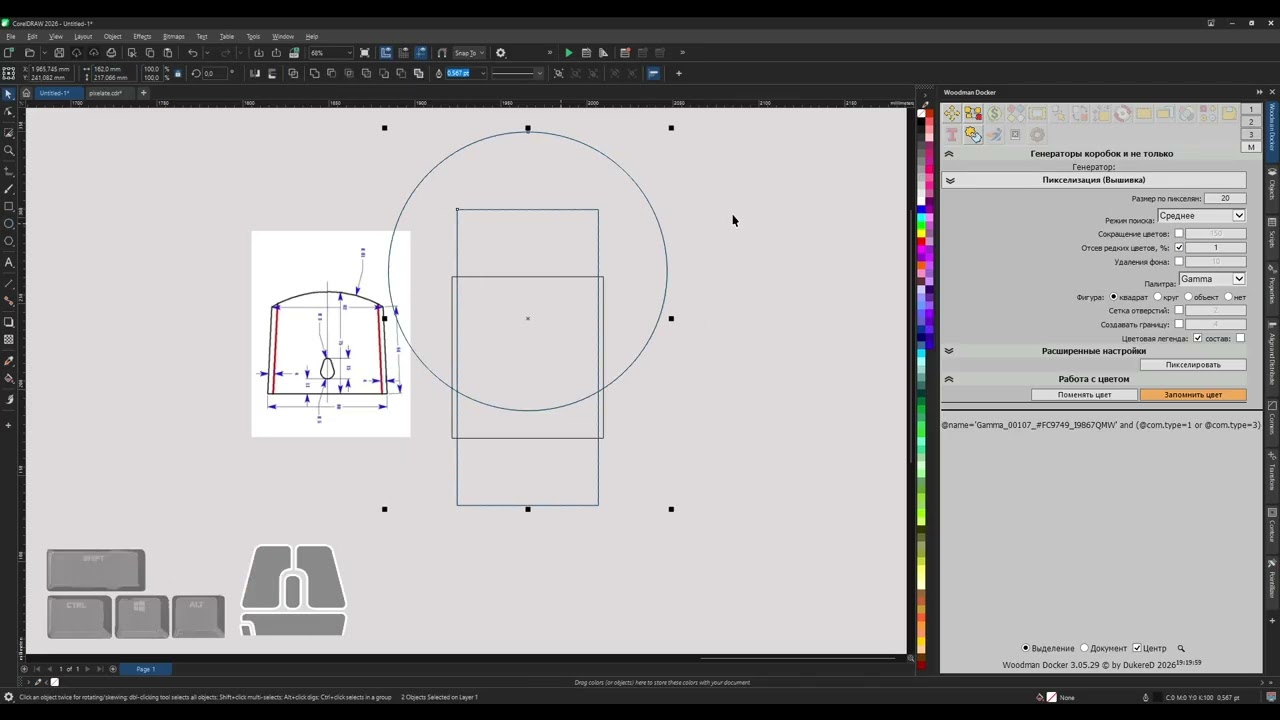
Task: Open the Effects menu
Action: (x=142, y=37)
